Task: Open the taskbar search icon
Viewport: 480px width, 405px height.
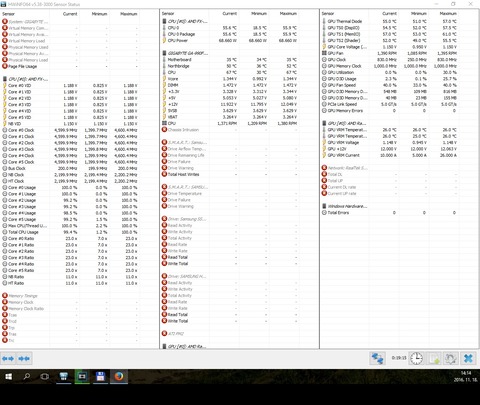Action: [27, 377]
